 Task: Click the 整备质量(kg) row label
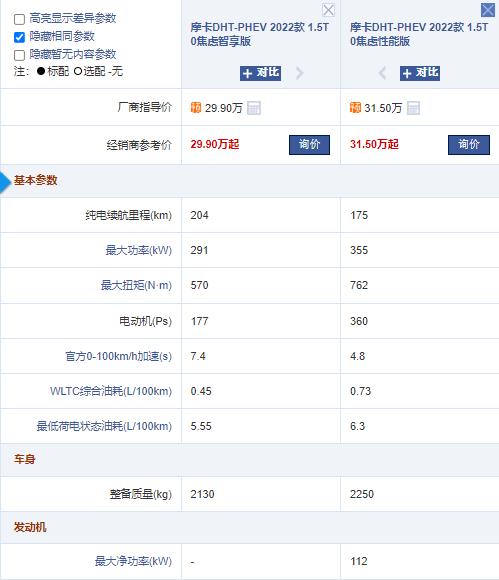141,494
